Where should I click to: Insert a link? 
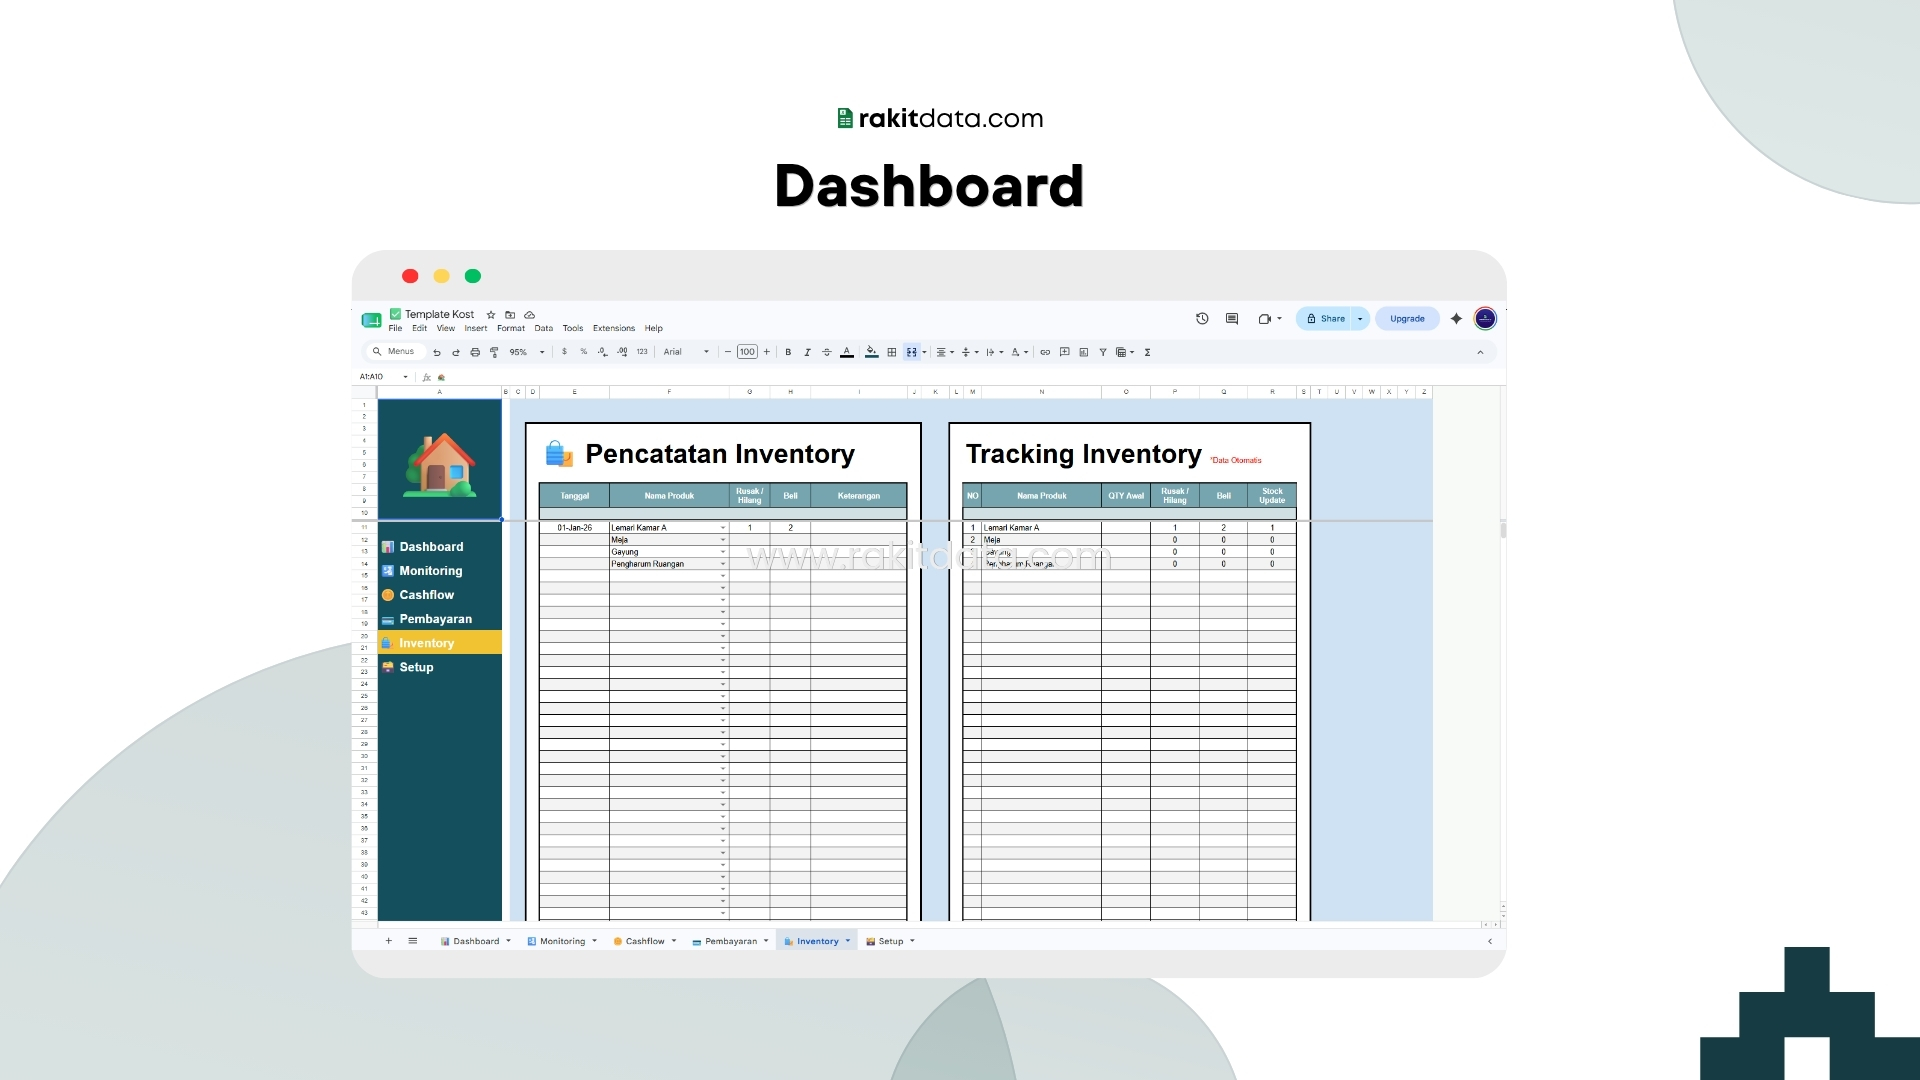1045,352
